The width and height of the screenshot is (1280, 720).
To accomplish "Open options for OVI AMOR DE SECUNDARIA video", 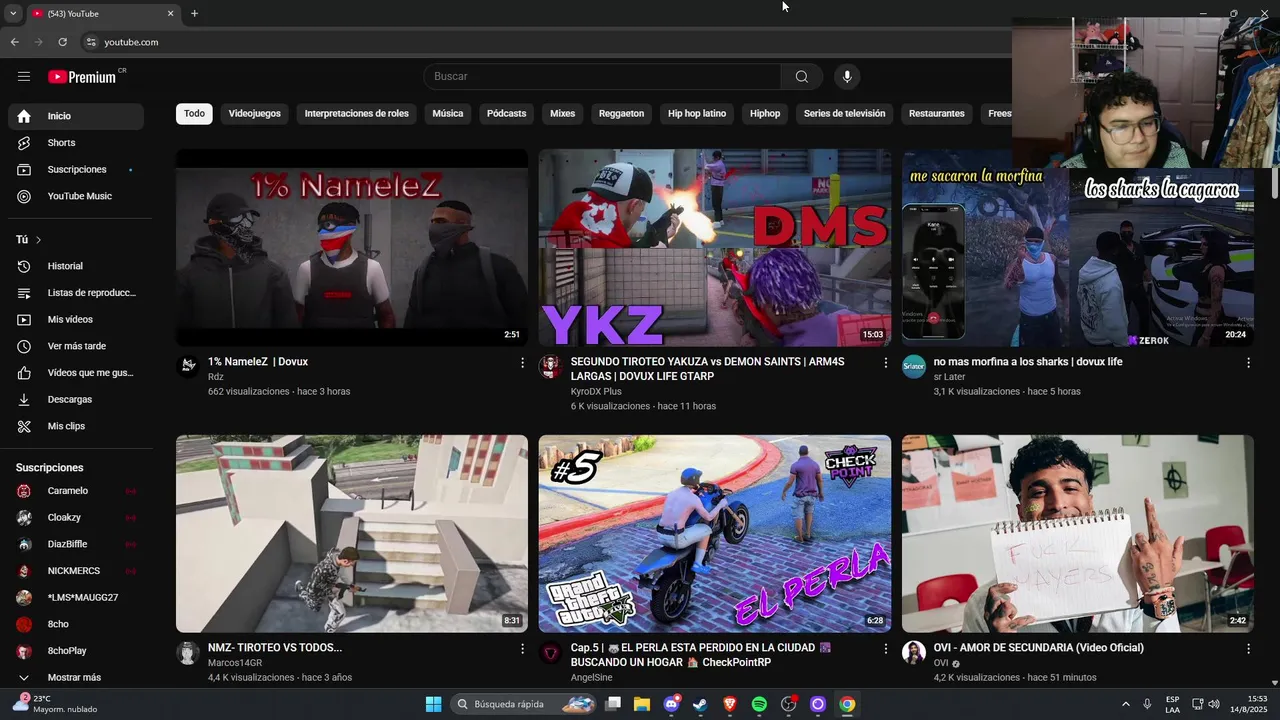I will point(1248,649).
